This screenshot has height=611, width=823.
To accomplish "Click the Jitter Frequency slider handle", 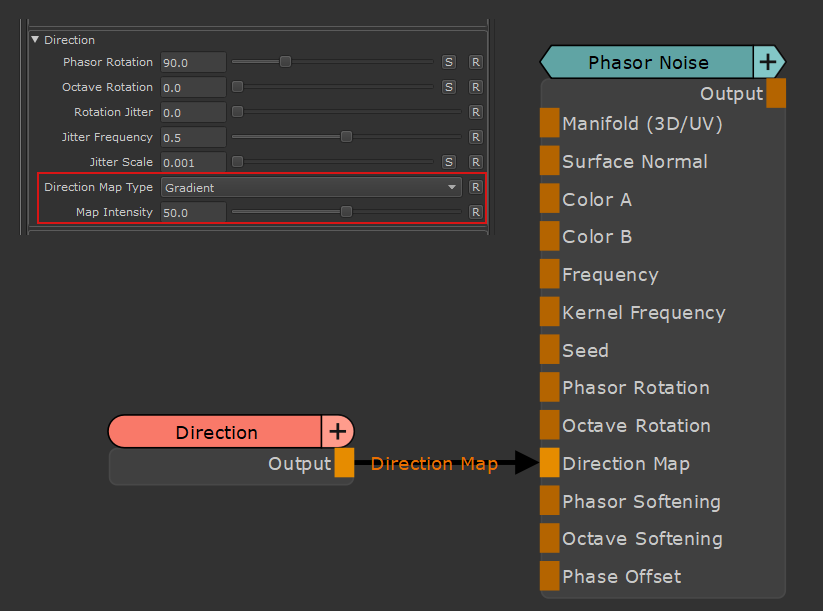I will tap(346, 137).
